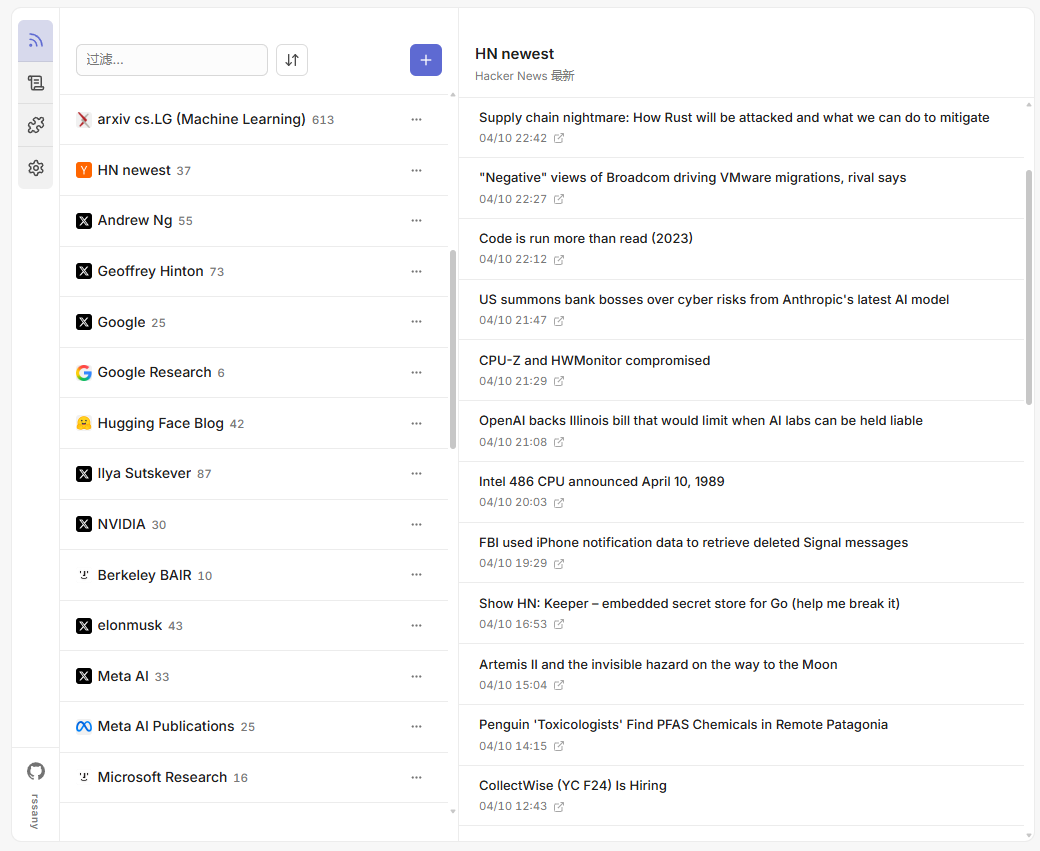1040x851 pixels.
Task: Add a new feed with plus button
Action: click(x=426, y=60)
